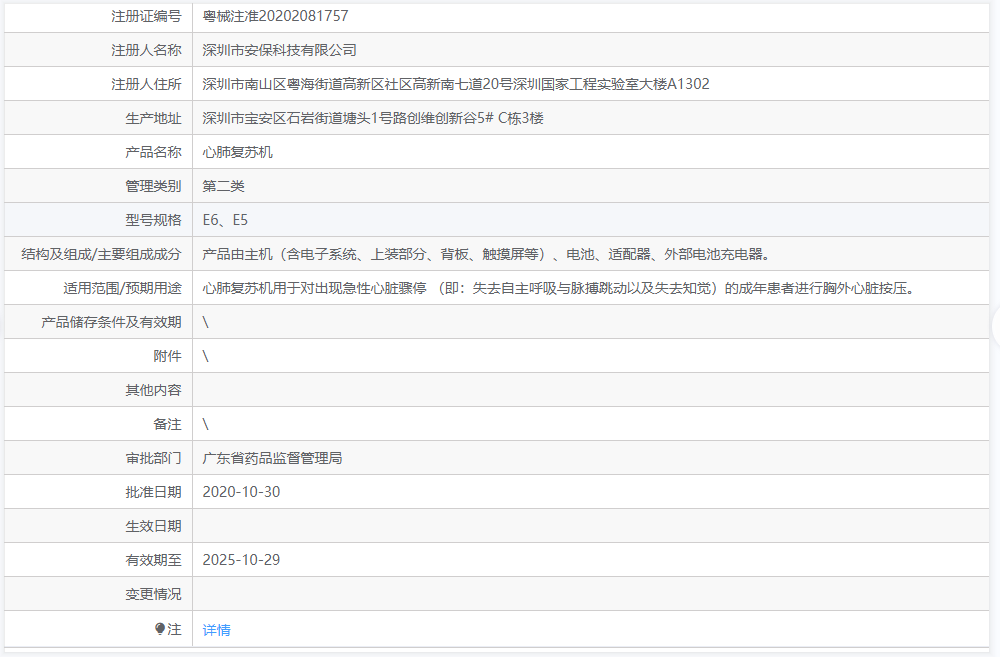Screen dimensions: 1000x657
Task: Click the model value E6、E5
Action: tap(225, 220)
